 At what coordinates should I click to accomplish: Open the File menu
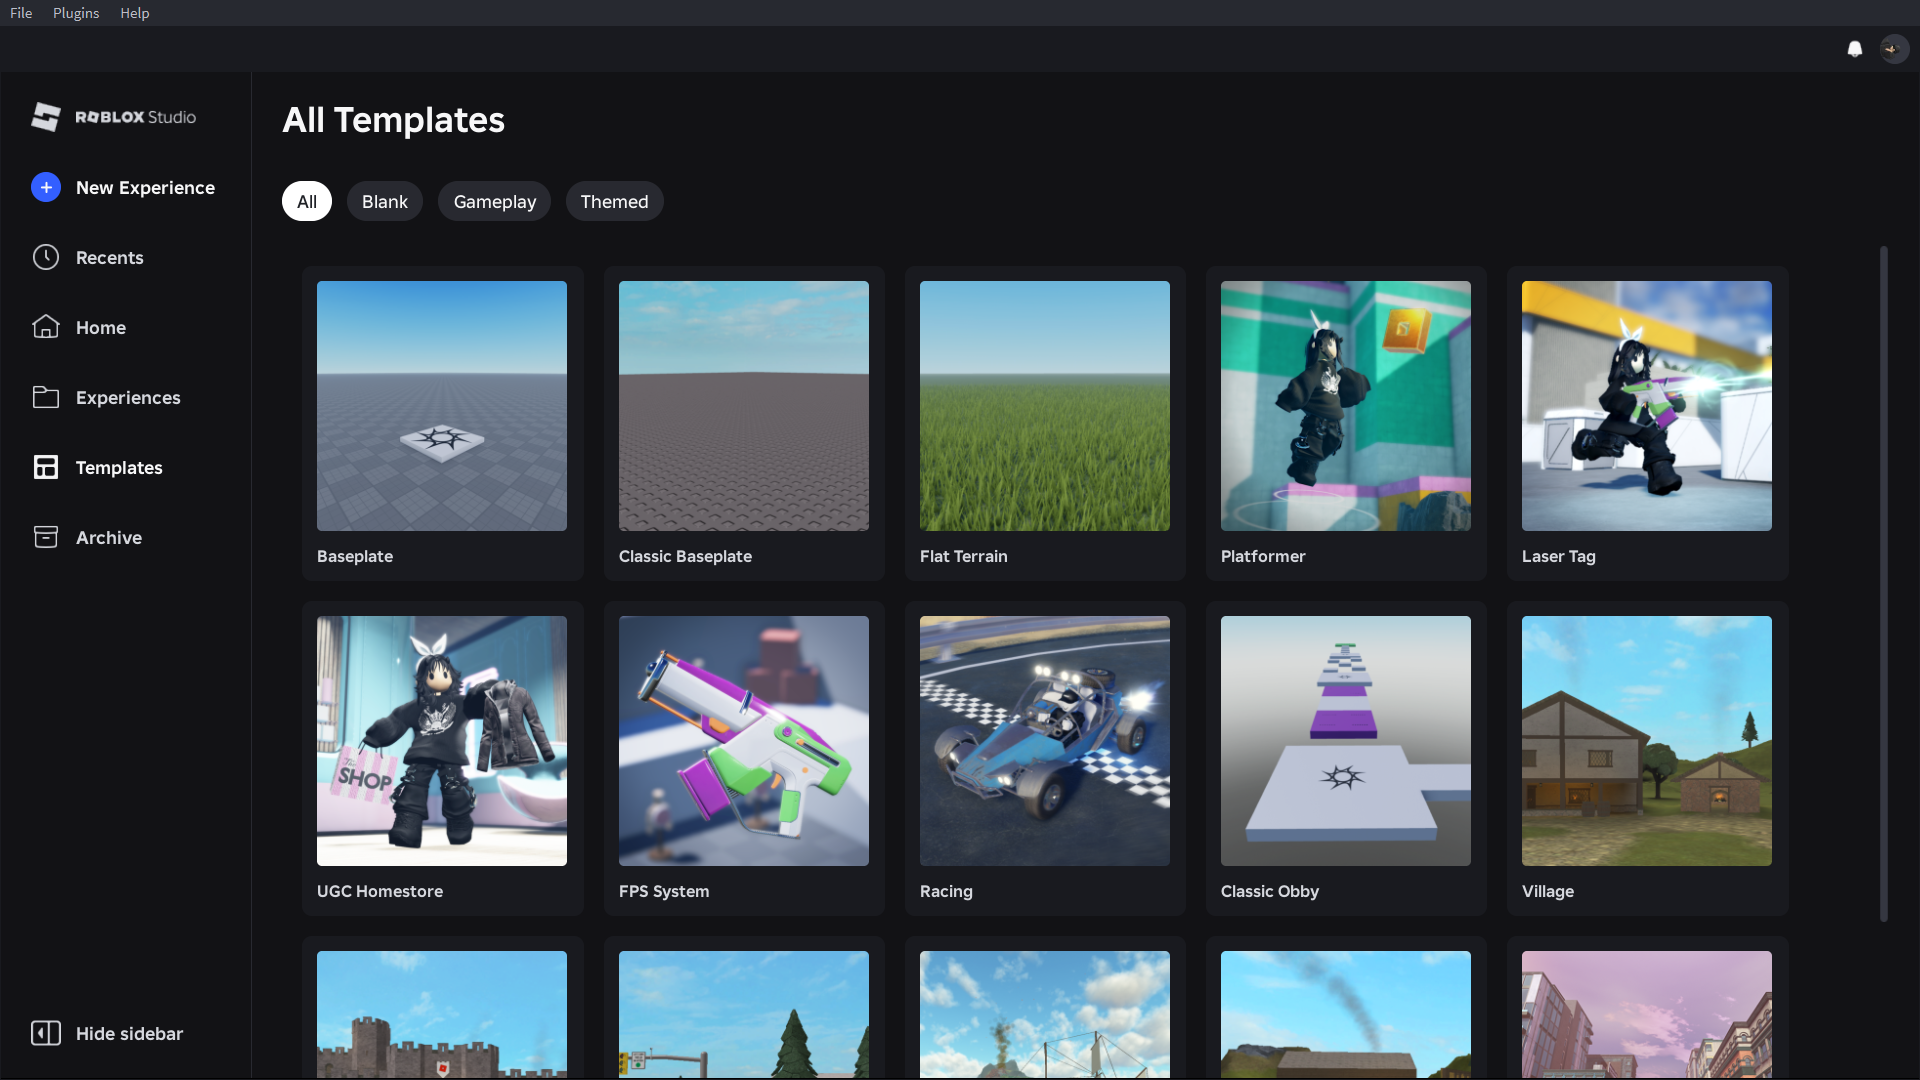(x=21, y=13)
